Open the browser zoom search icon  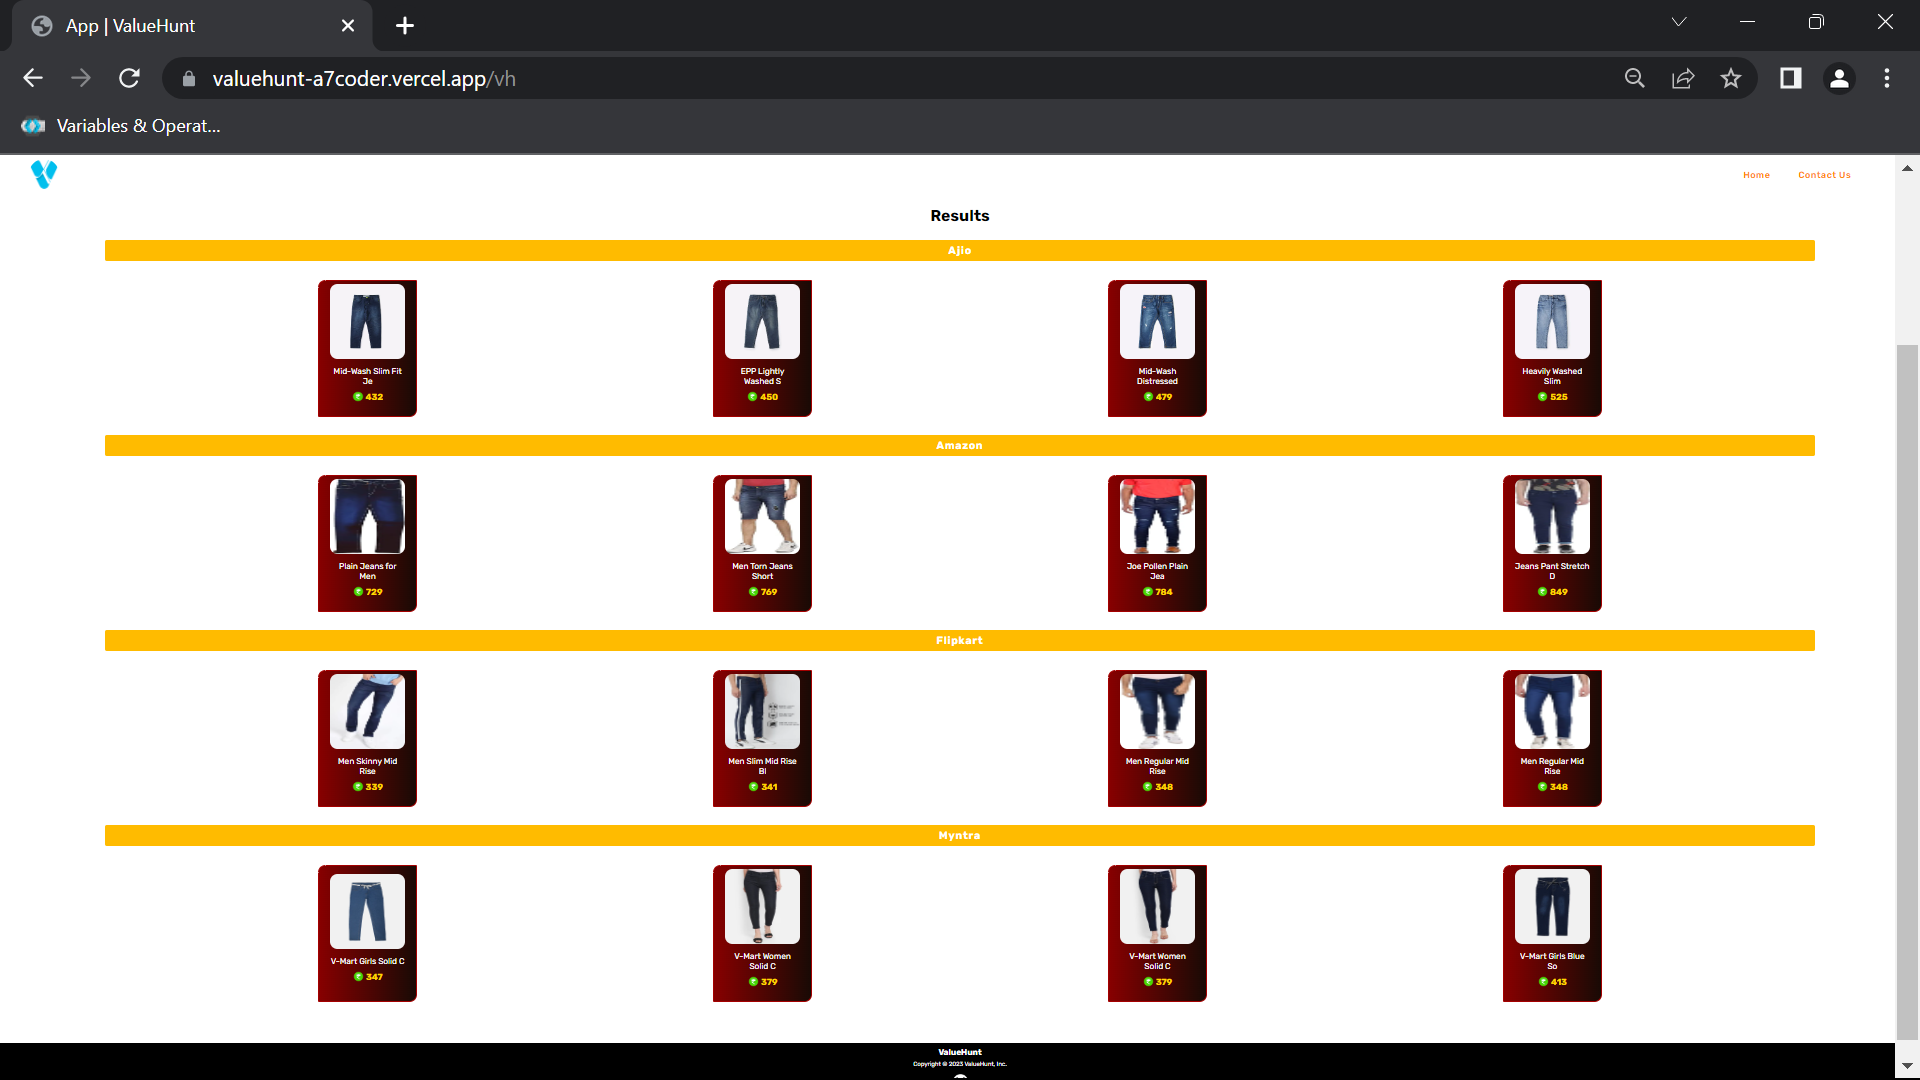(x=1635, y=78)
